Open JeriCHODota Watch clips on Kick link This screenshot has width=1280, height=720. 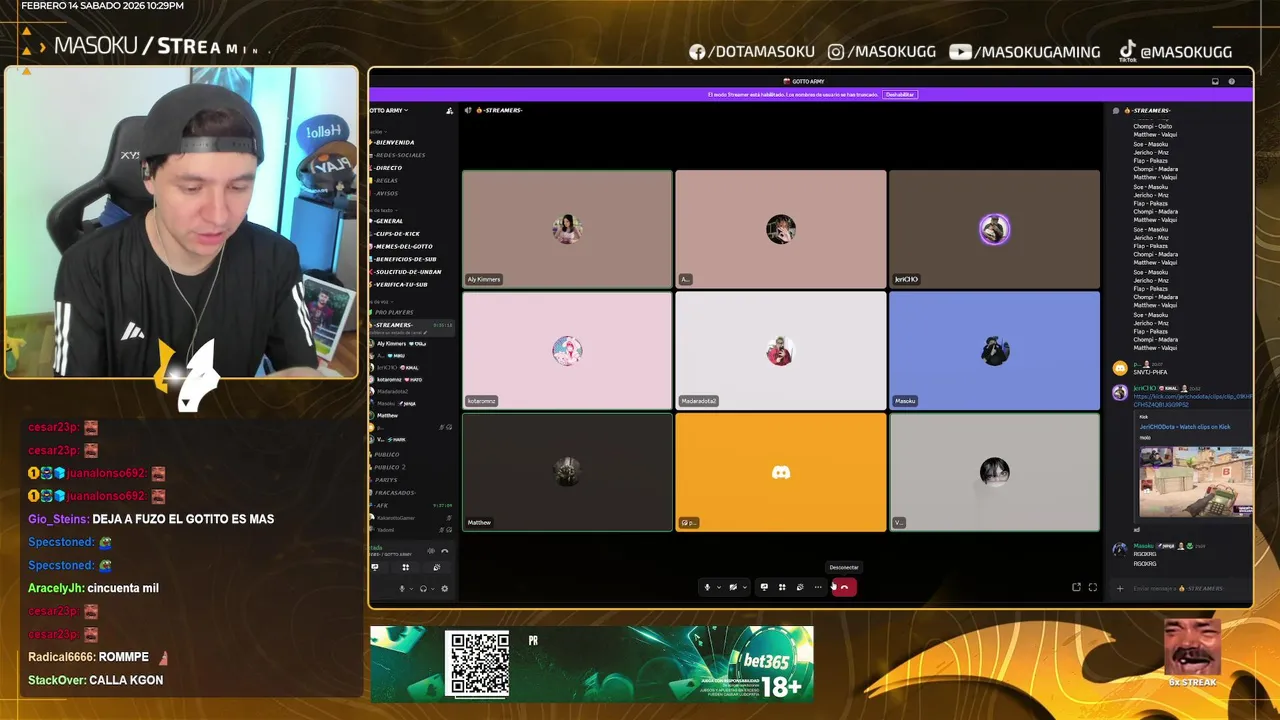1185,427
